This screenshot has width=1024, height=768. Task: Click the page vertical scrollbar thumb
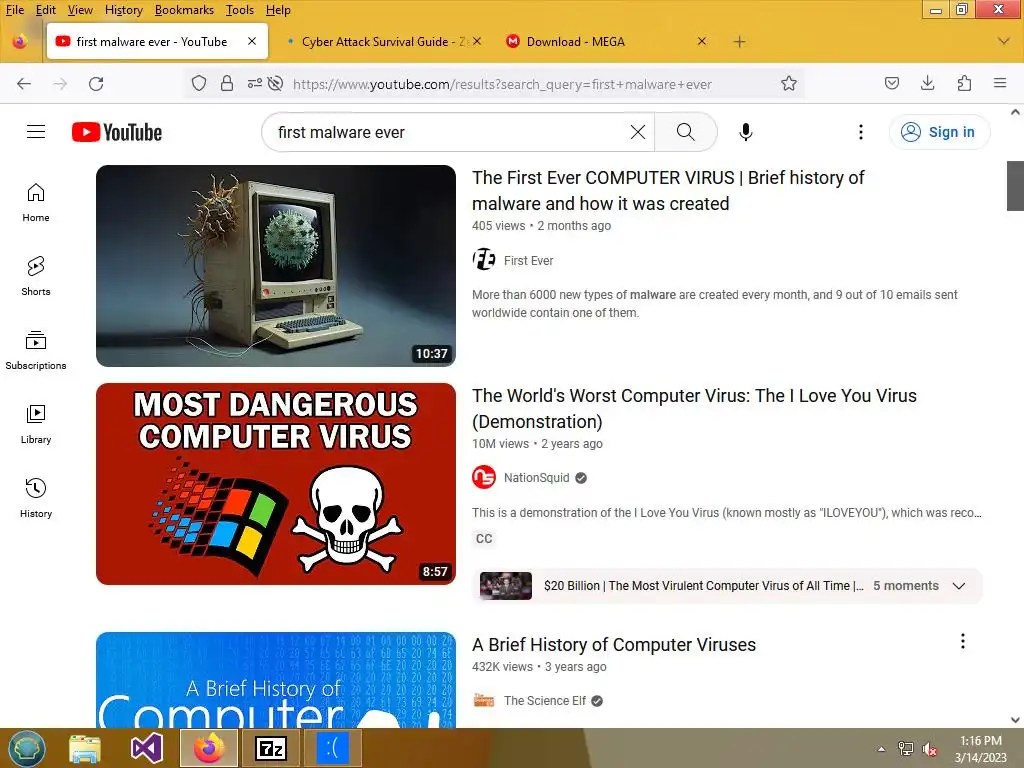click(x=1015, y=185)
